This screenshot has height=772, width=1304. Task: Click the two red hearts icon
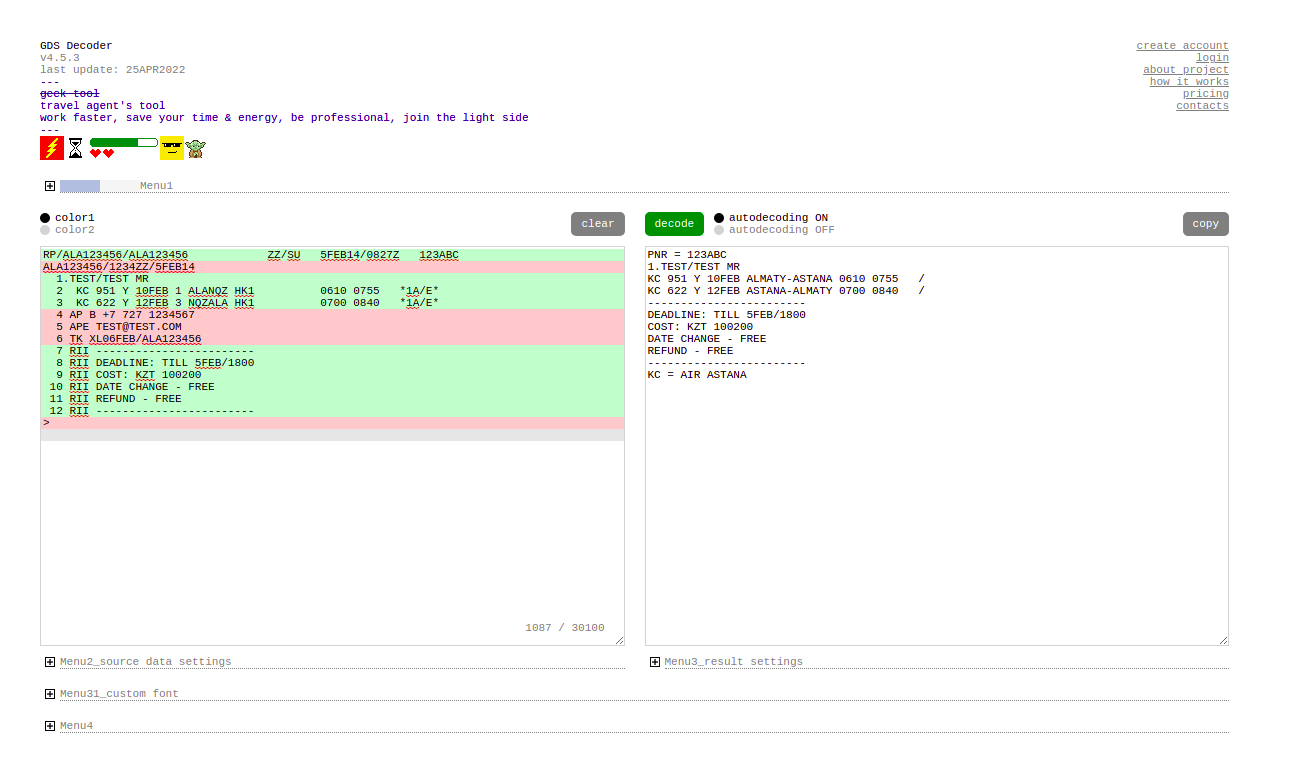coord(101,153)
